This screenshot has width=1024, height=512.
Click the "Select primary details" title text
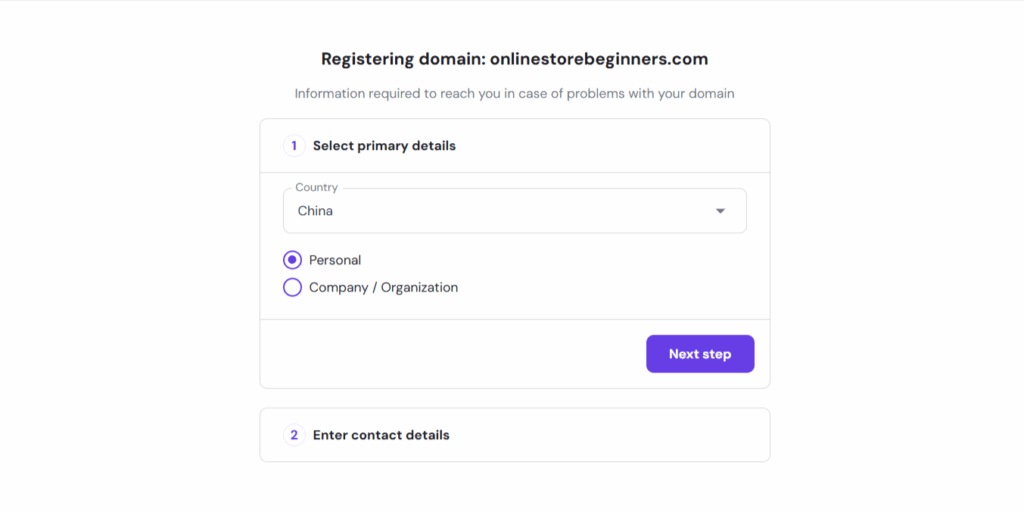coord(384,146)
